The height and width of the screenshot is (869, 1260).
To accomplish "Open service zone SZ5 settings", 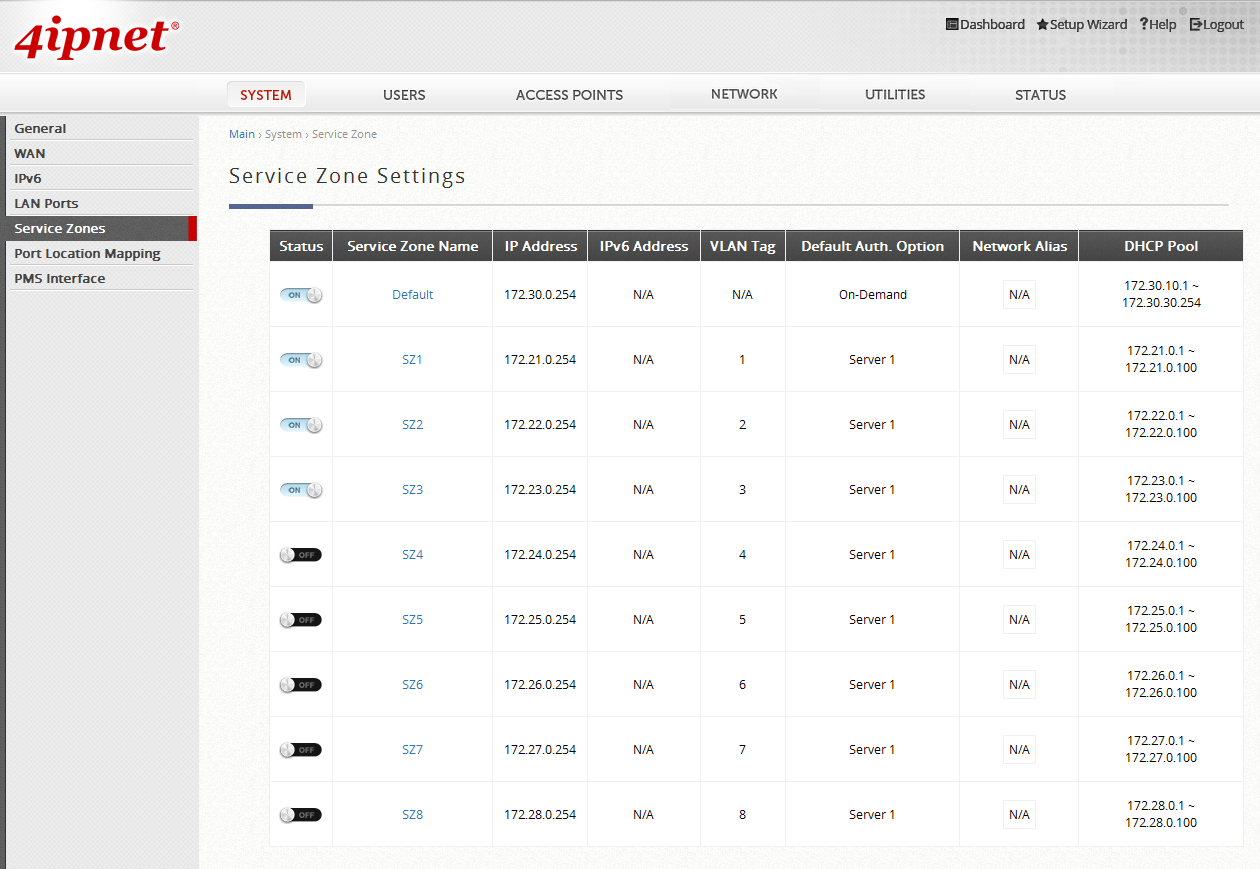I will pyautogui.click(x=412, y=619).
